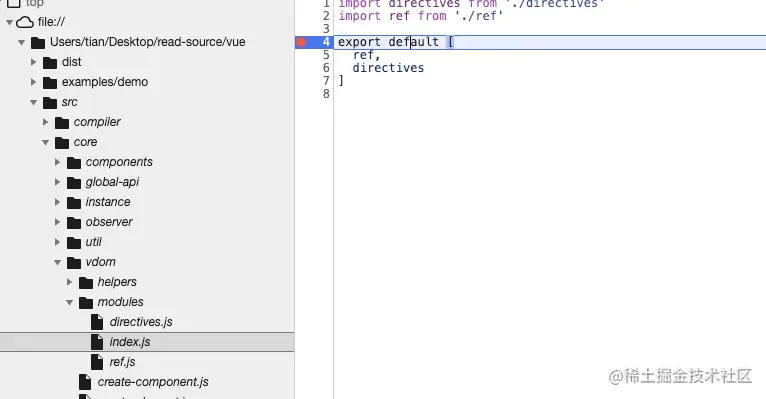The height and width of the screenshot is (399, 766).
Task: Click the folder icon for src
Action: coord(50,103)
